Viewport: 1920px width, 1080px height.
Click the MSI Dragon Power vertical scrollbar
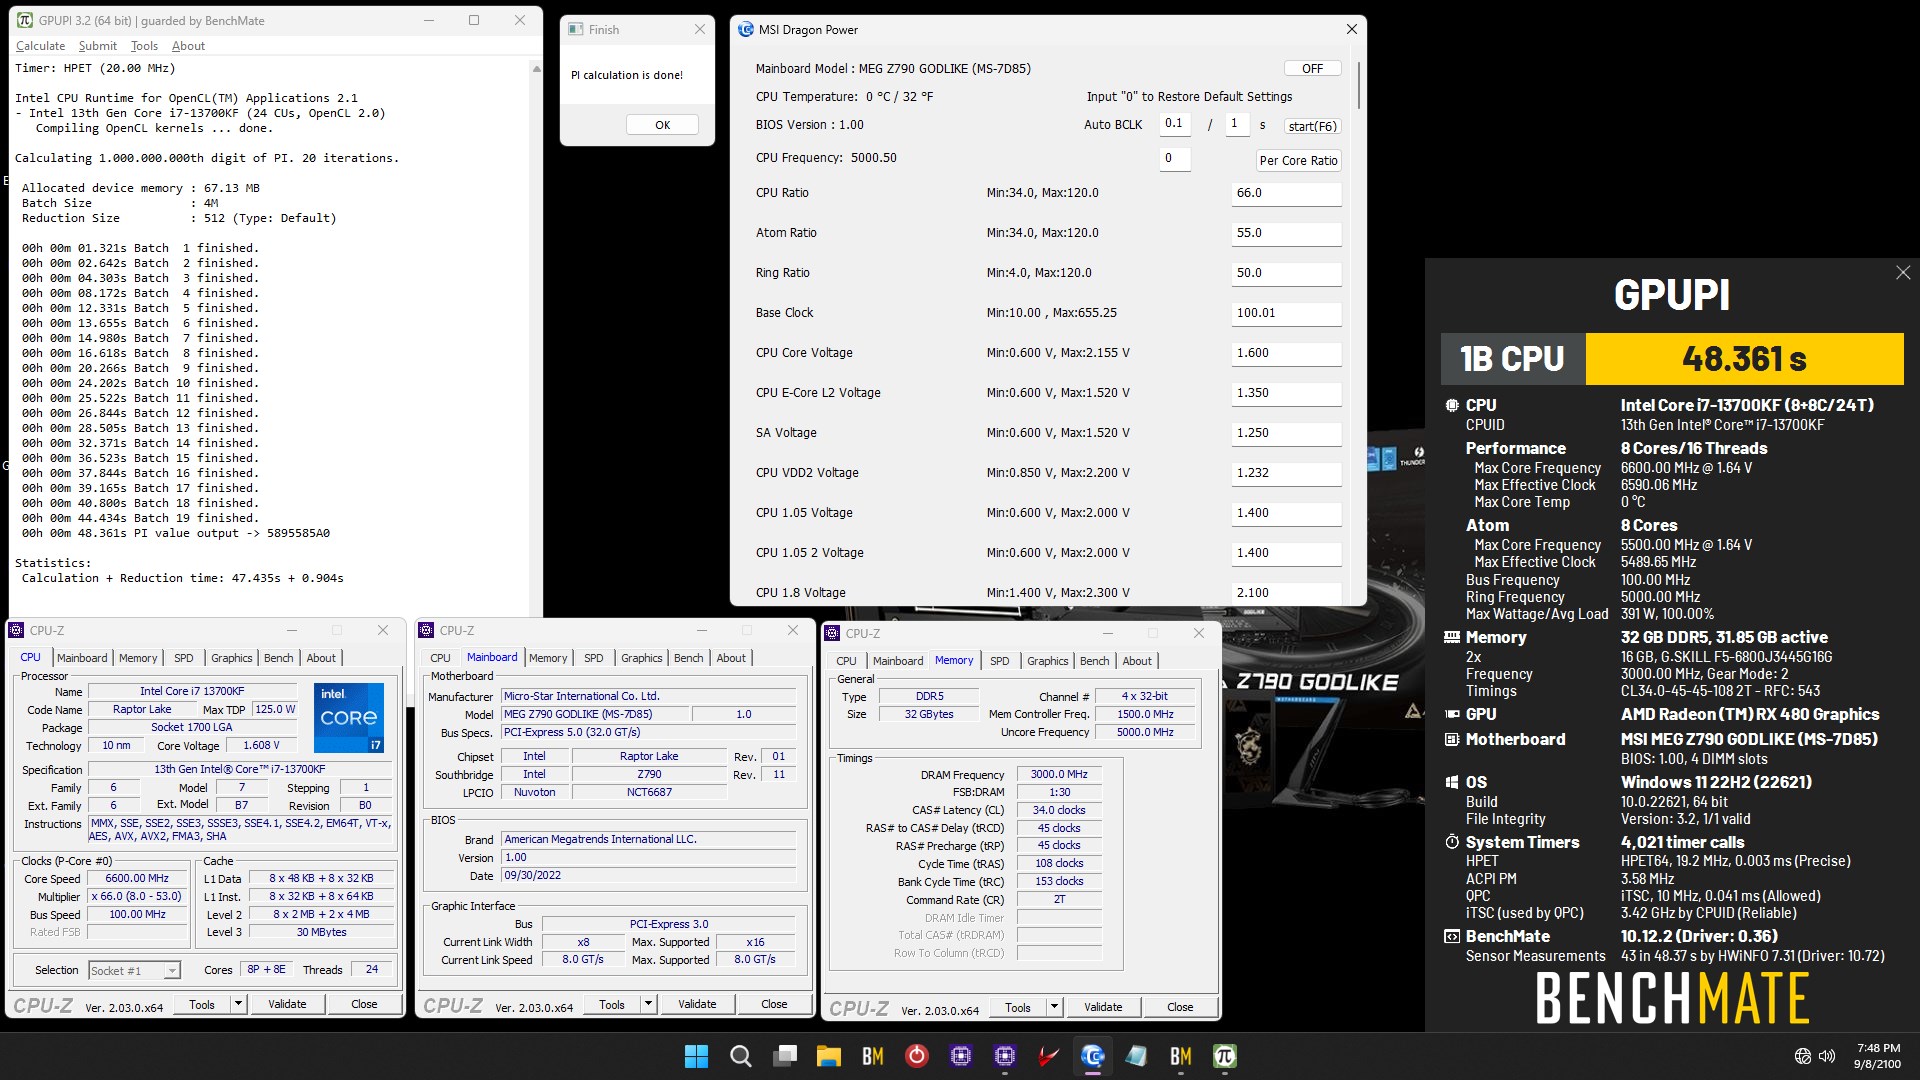pyautogui.click(x=1358, y=85)
